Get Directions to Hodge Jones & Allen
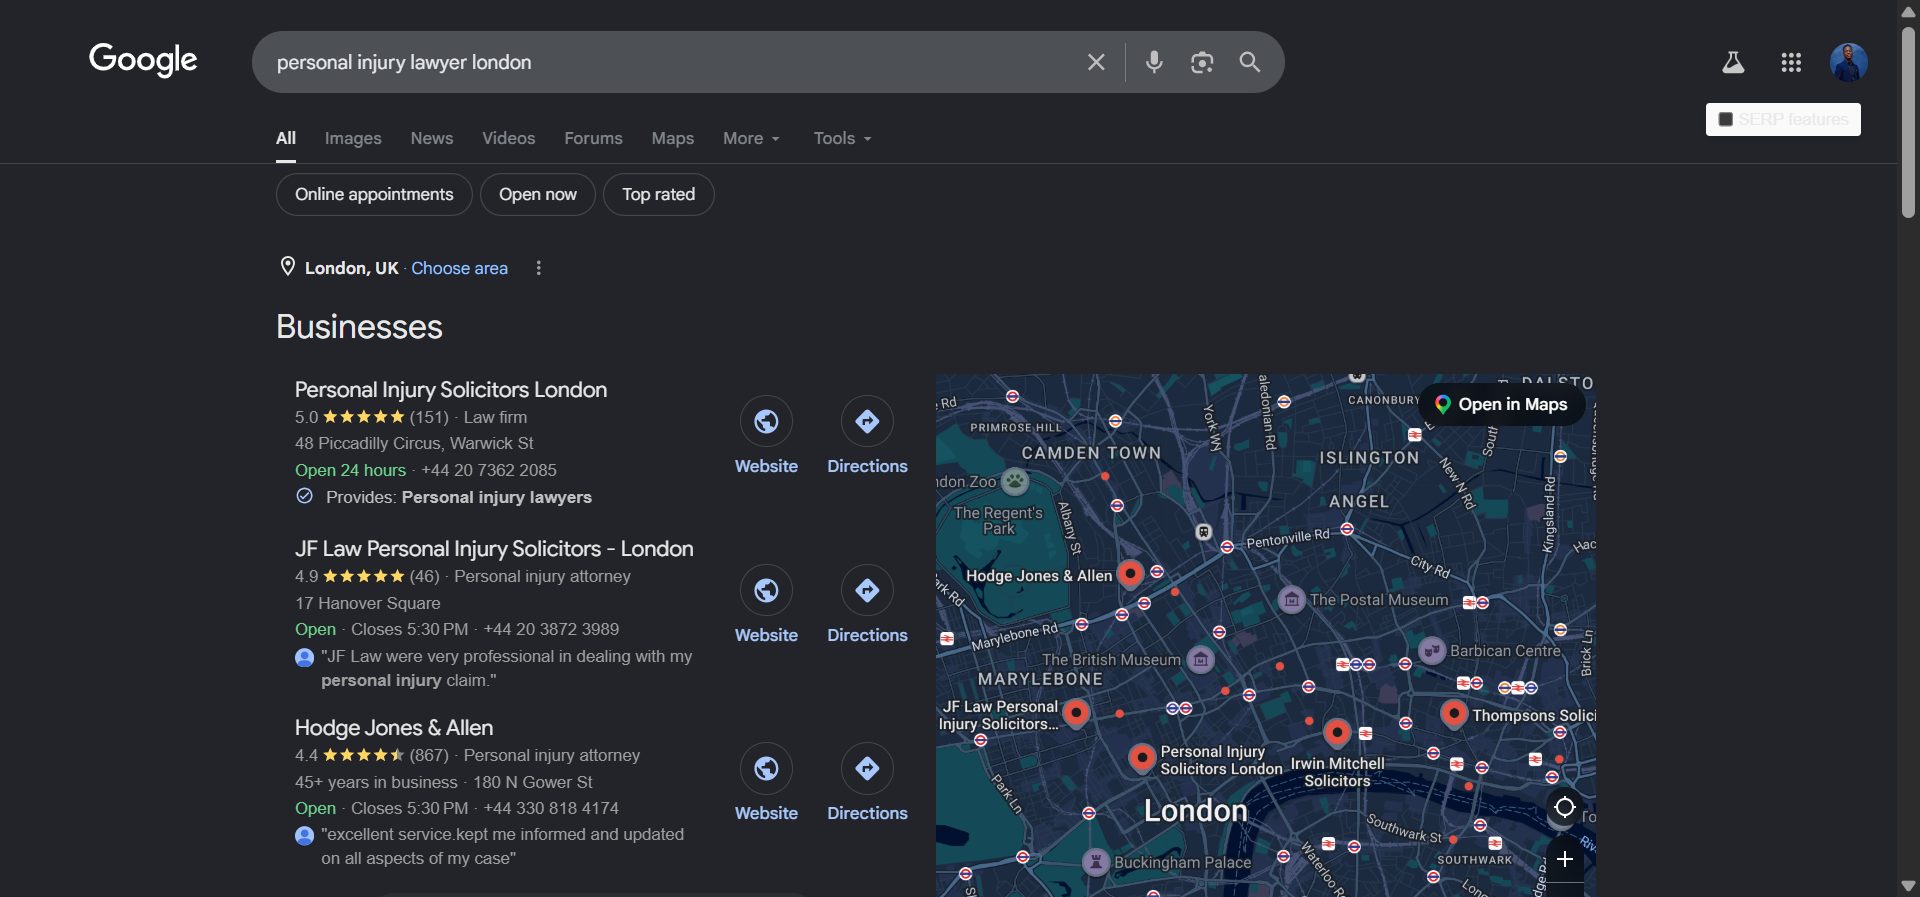Viewport: 1920px width, 897px height. click(867, 783)
